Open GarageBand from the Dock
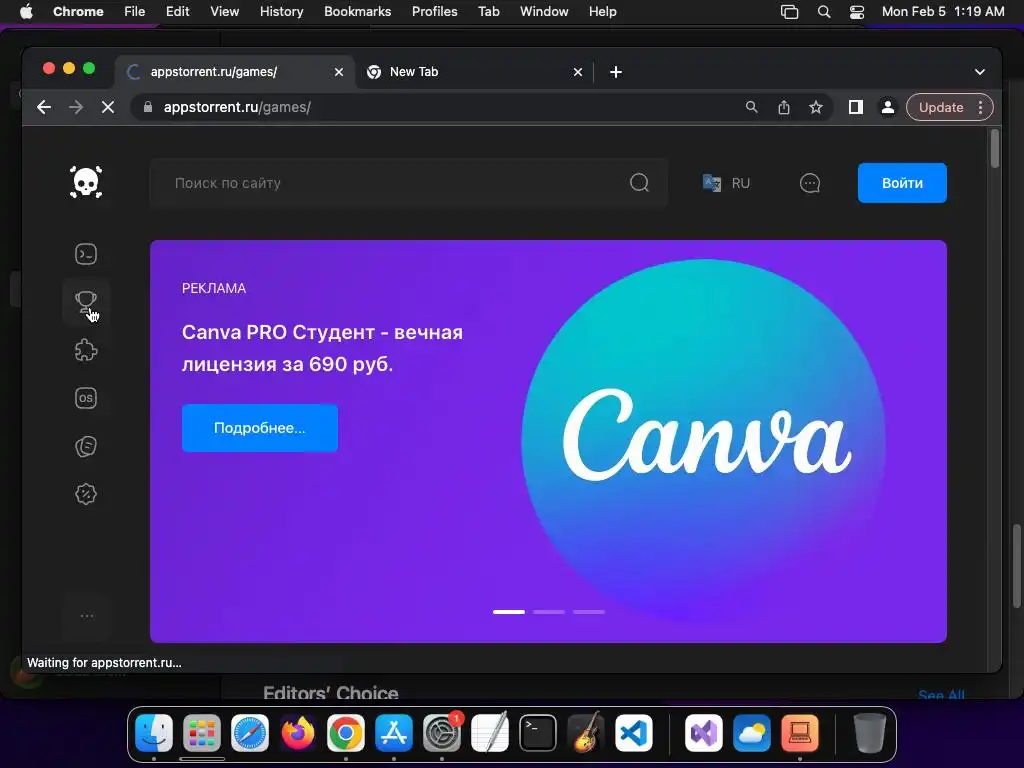Screen dimensions: 1024x768 point(586,733)
